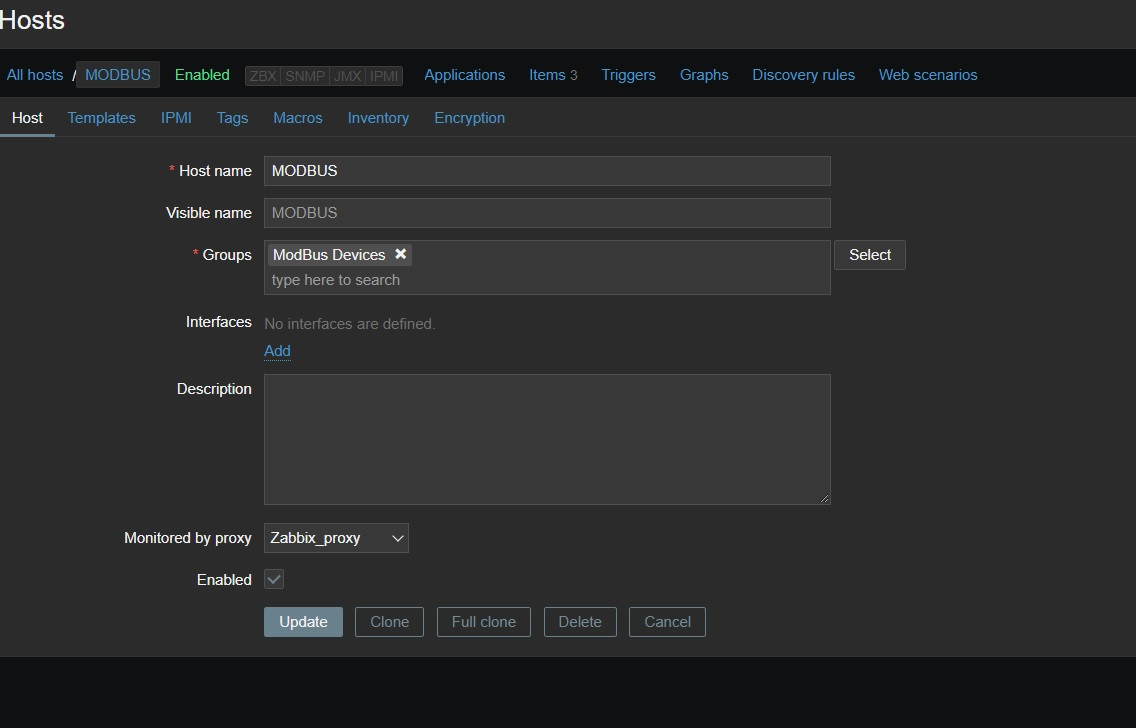Open the Macros tab
Screen dimensions: 1136x728
pos(298,118)
